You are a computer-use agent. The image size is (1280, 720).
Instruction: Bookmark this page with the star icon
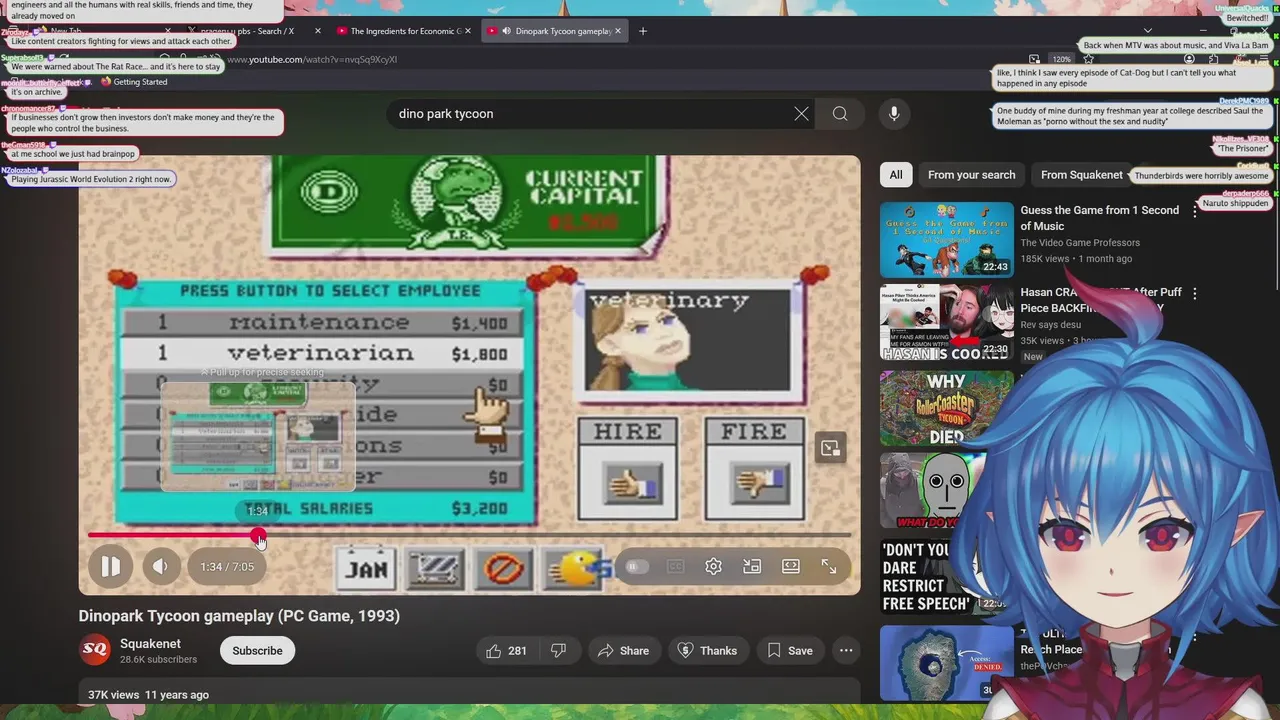[1089, 59]
